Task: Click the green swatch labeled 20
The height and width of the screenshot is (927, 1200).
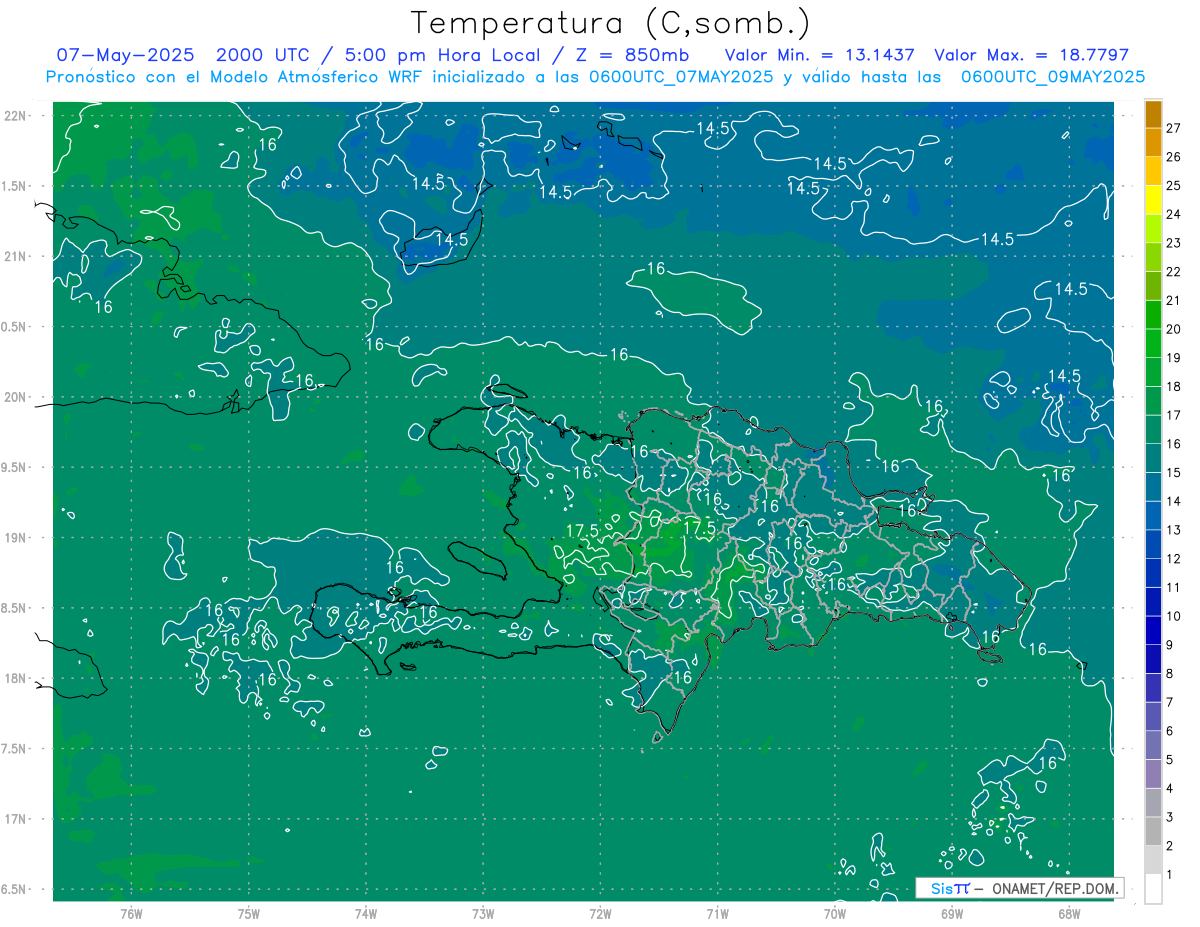Action: click(x=1153, y=315)
